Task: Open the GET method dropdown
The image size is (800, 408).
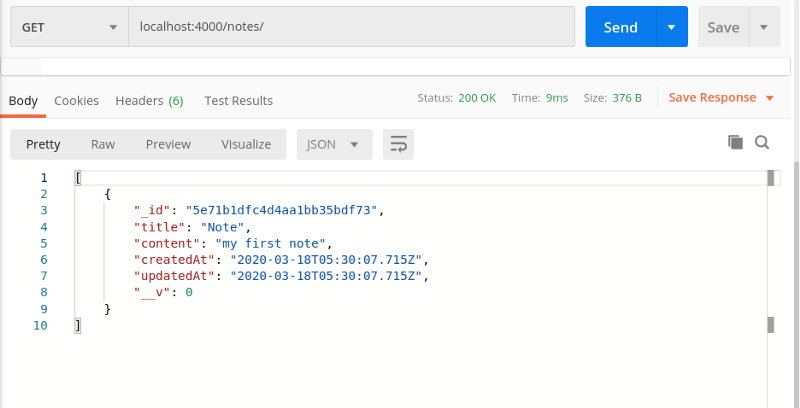Action: click(x=69, y=28)
